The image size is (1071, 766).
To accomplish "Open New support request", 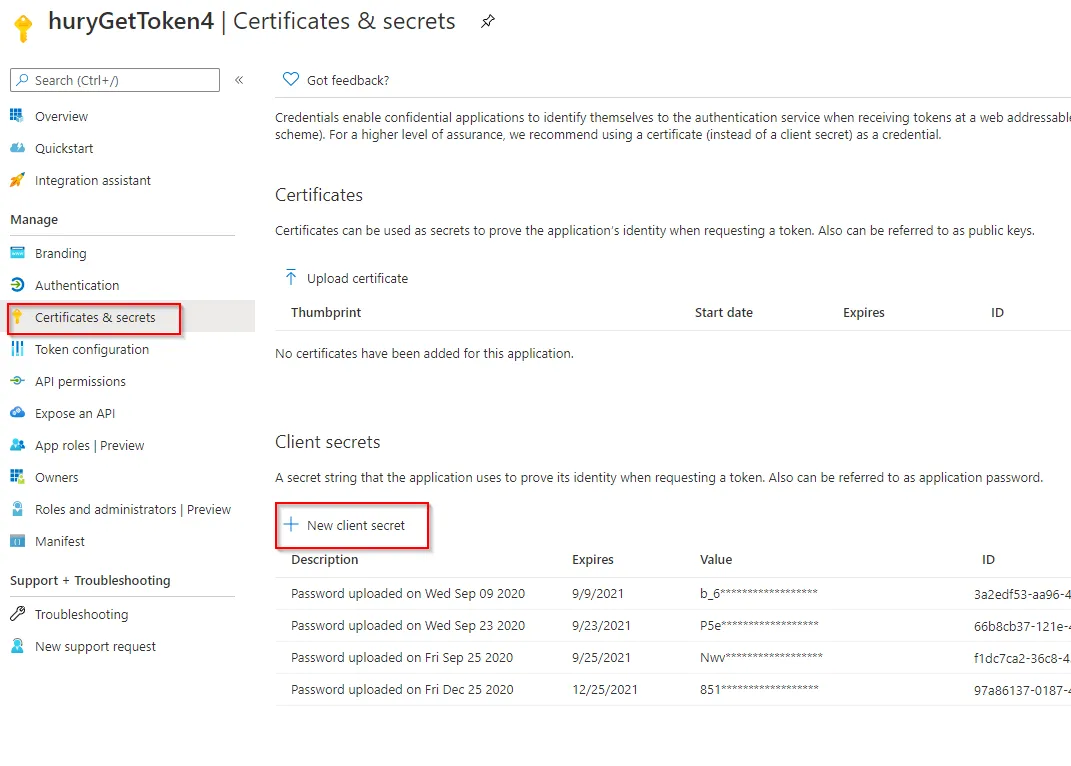I will pyautogui.click(x=95, y=646).
